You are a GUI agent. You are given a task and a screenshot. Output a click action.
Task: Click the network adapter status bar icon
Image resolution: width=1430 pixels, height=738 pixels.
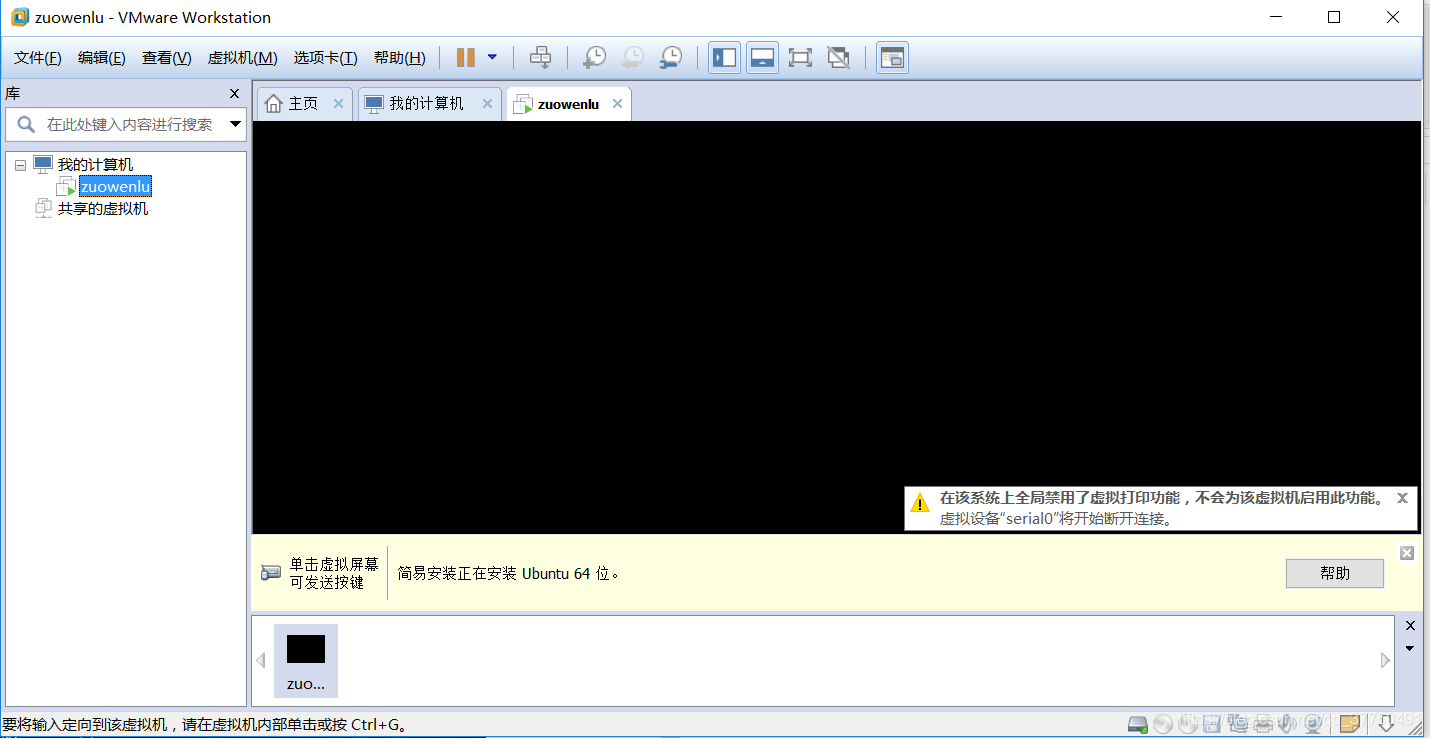click(1238, 724)
